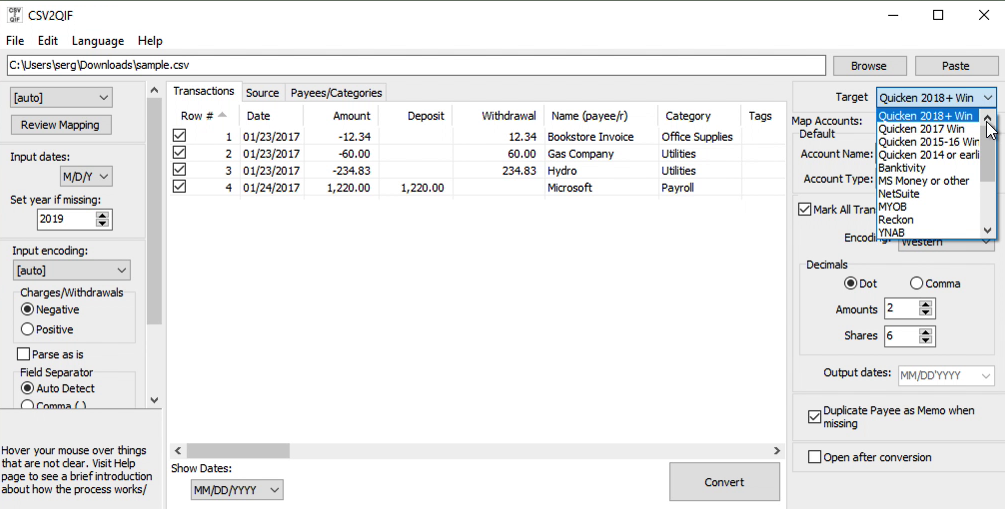
Task: Choose Banktivity in Target list
Action: (928, 167)
